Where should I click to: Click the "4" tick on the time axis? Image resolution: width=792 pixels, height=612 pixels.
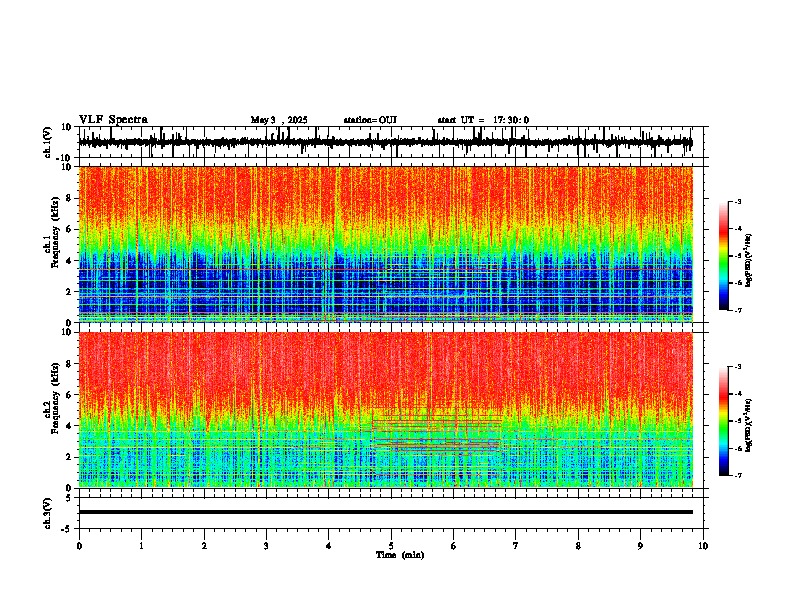(x=329, y=546)
